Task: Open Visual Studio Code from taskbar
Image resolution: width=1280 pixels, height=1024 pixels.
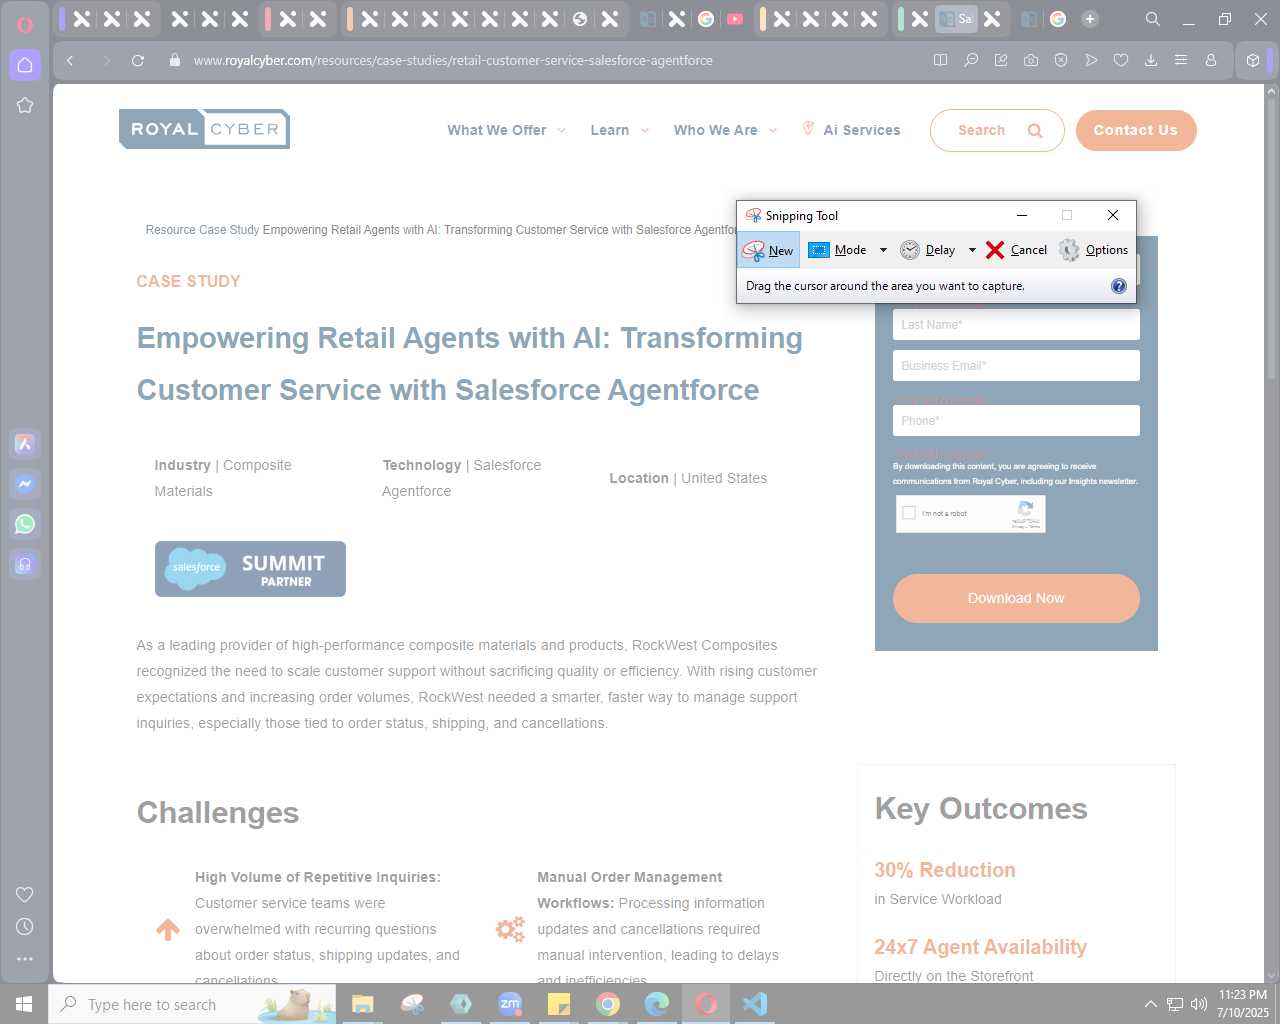Action: pos(755,1004)
